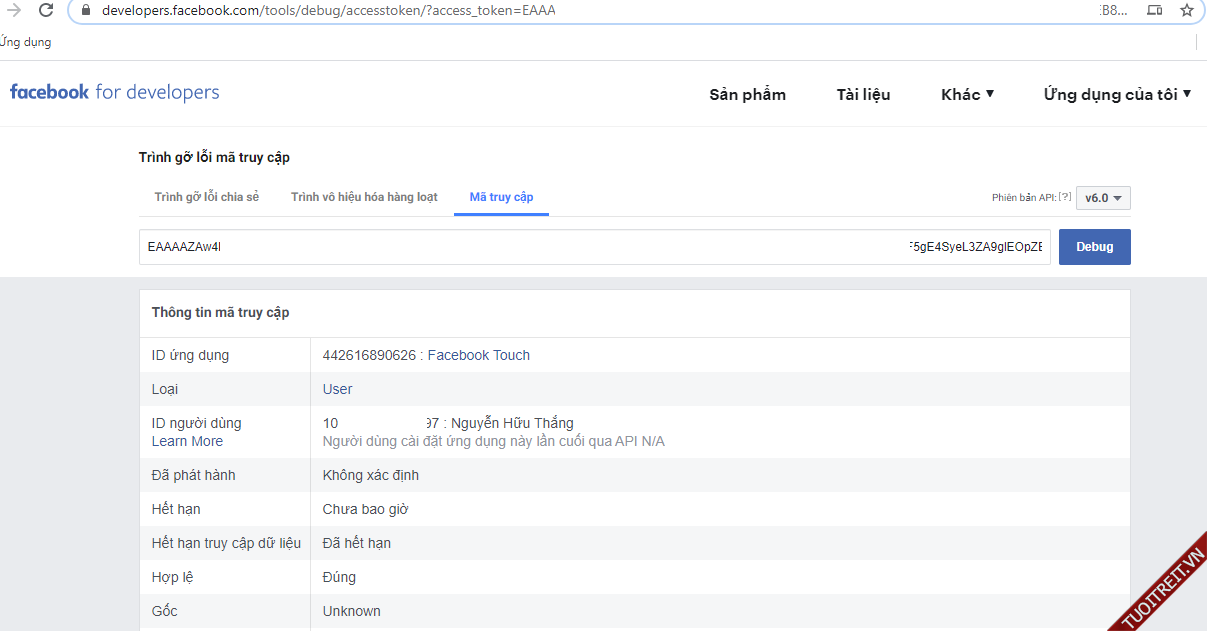
Task: Select the Mã truy cập tab
Action: 501,197
